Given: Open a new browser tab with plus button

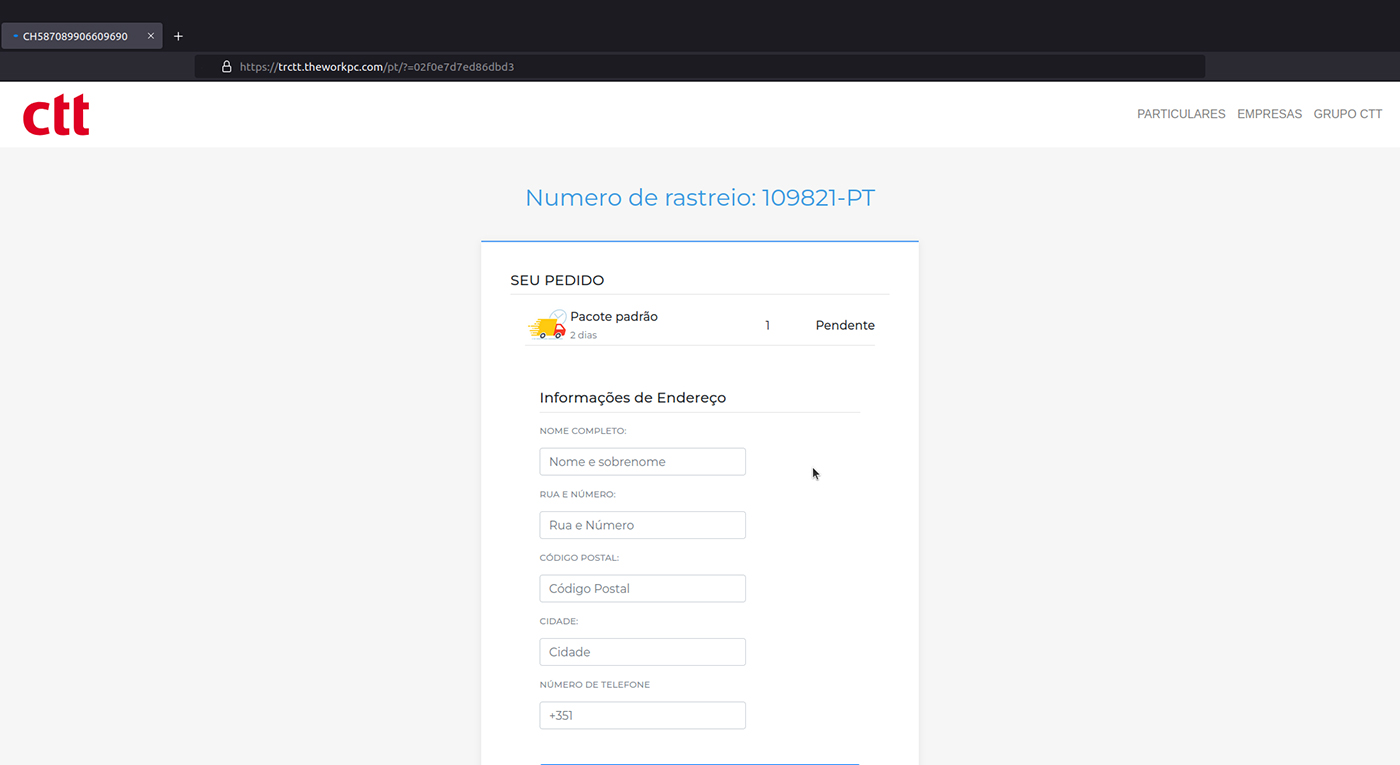Looking at the screenshot, I should click(x=178, y=36).
